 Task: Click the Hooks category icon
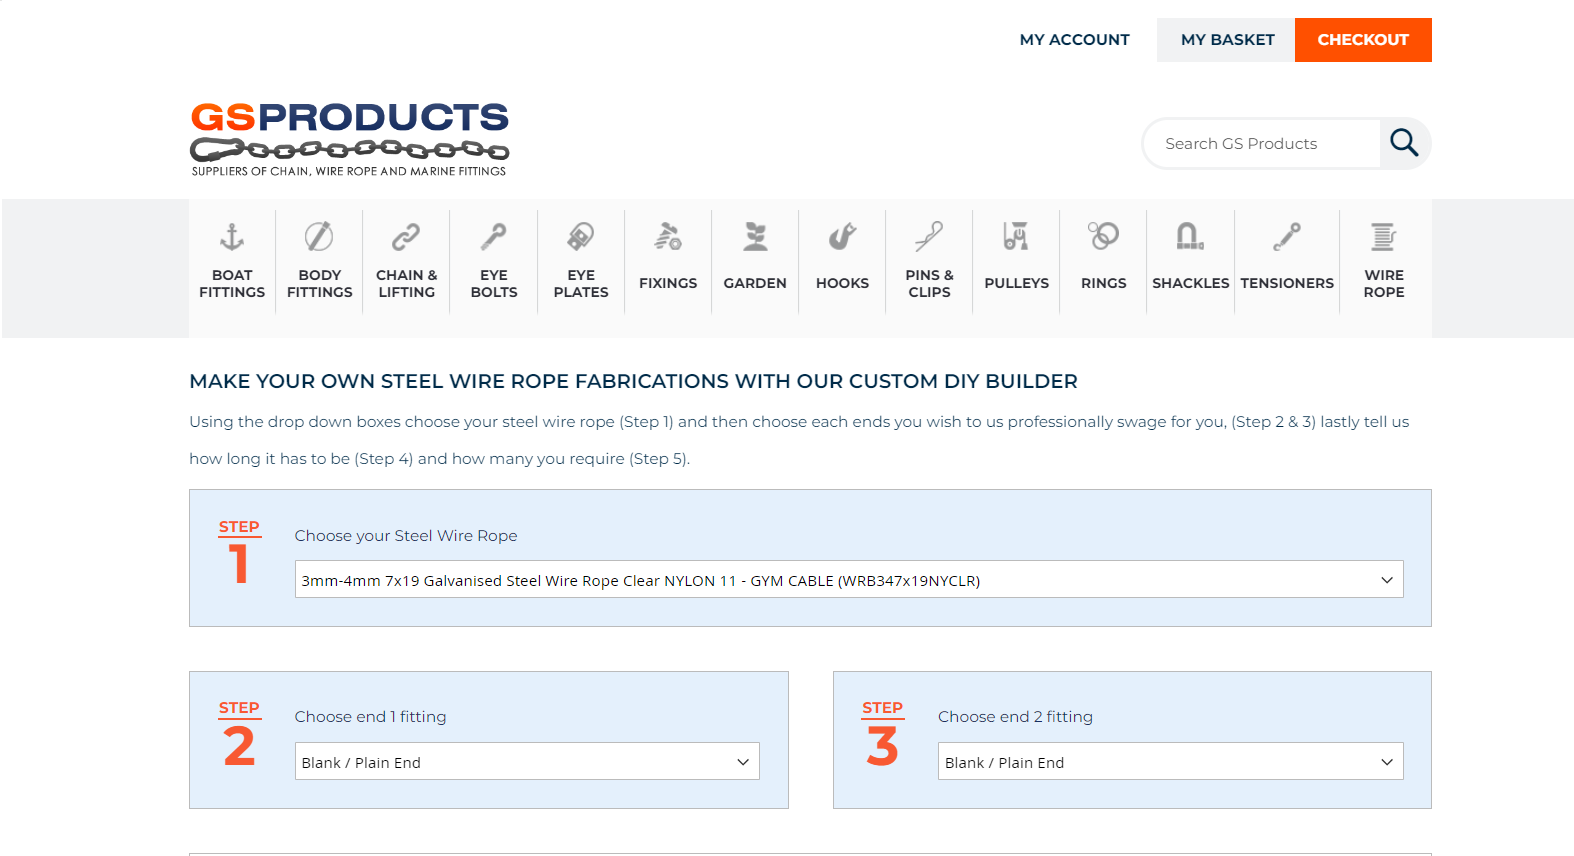pos(842,237)
